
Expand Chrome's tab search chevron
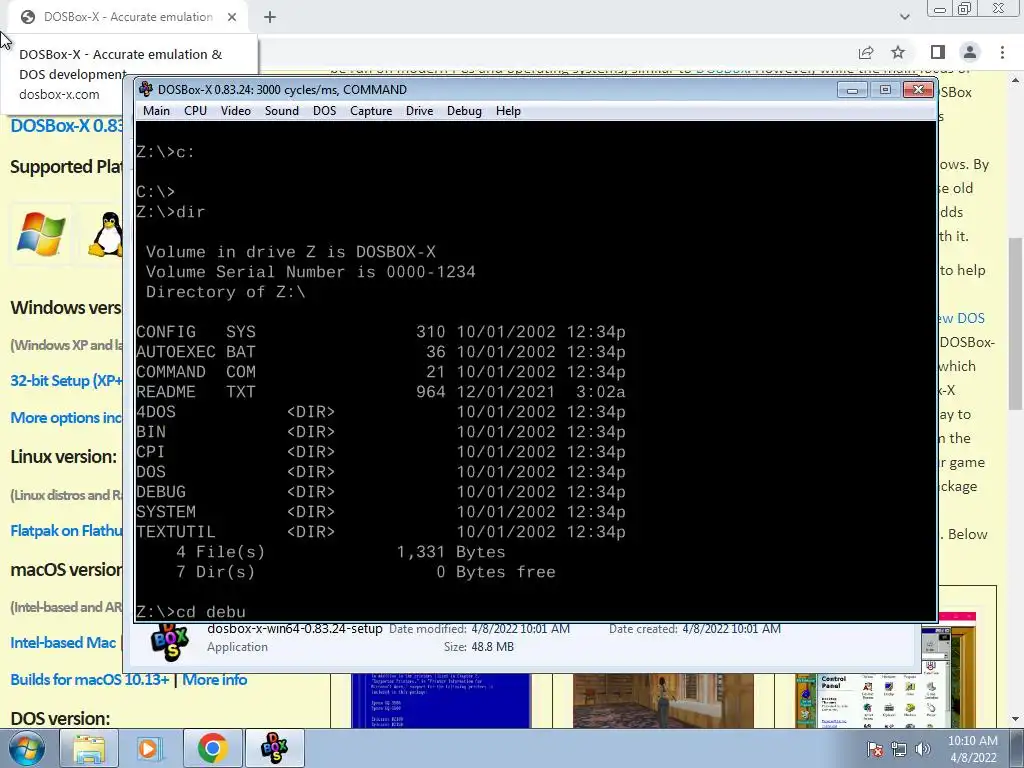click(x=904, y=17)
